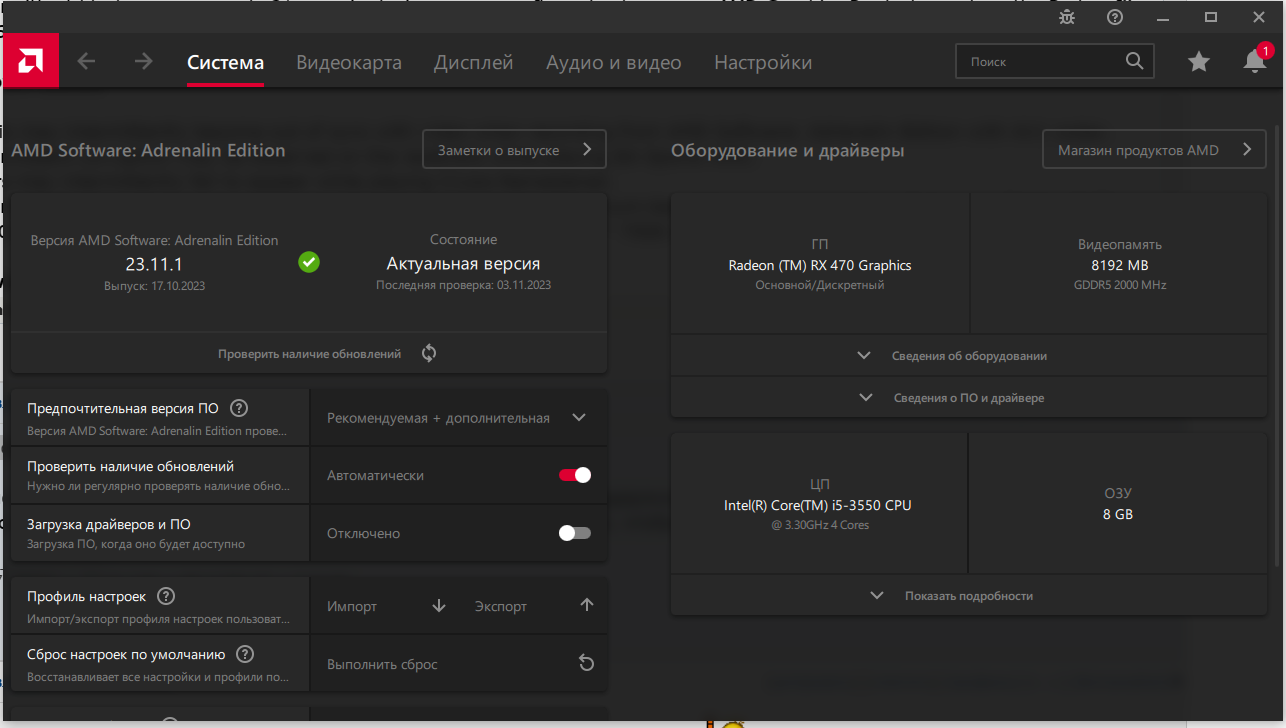Image resolution: width=1286 pixels, height=728 pixels.
Task: Click the @ 3.30GHz 4 Cores text
Action: [819, 525]
